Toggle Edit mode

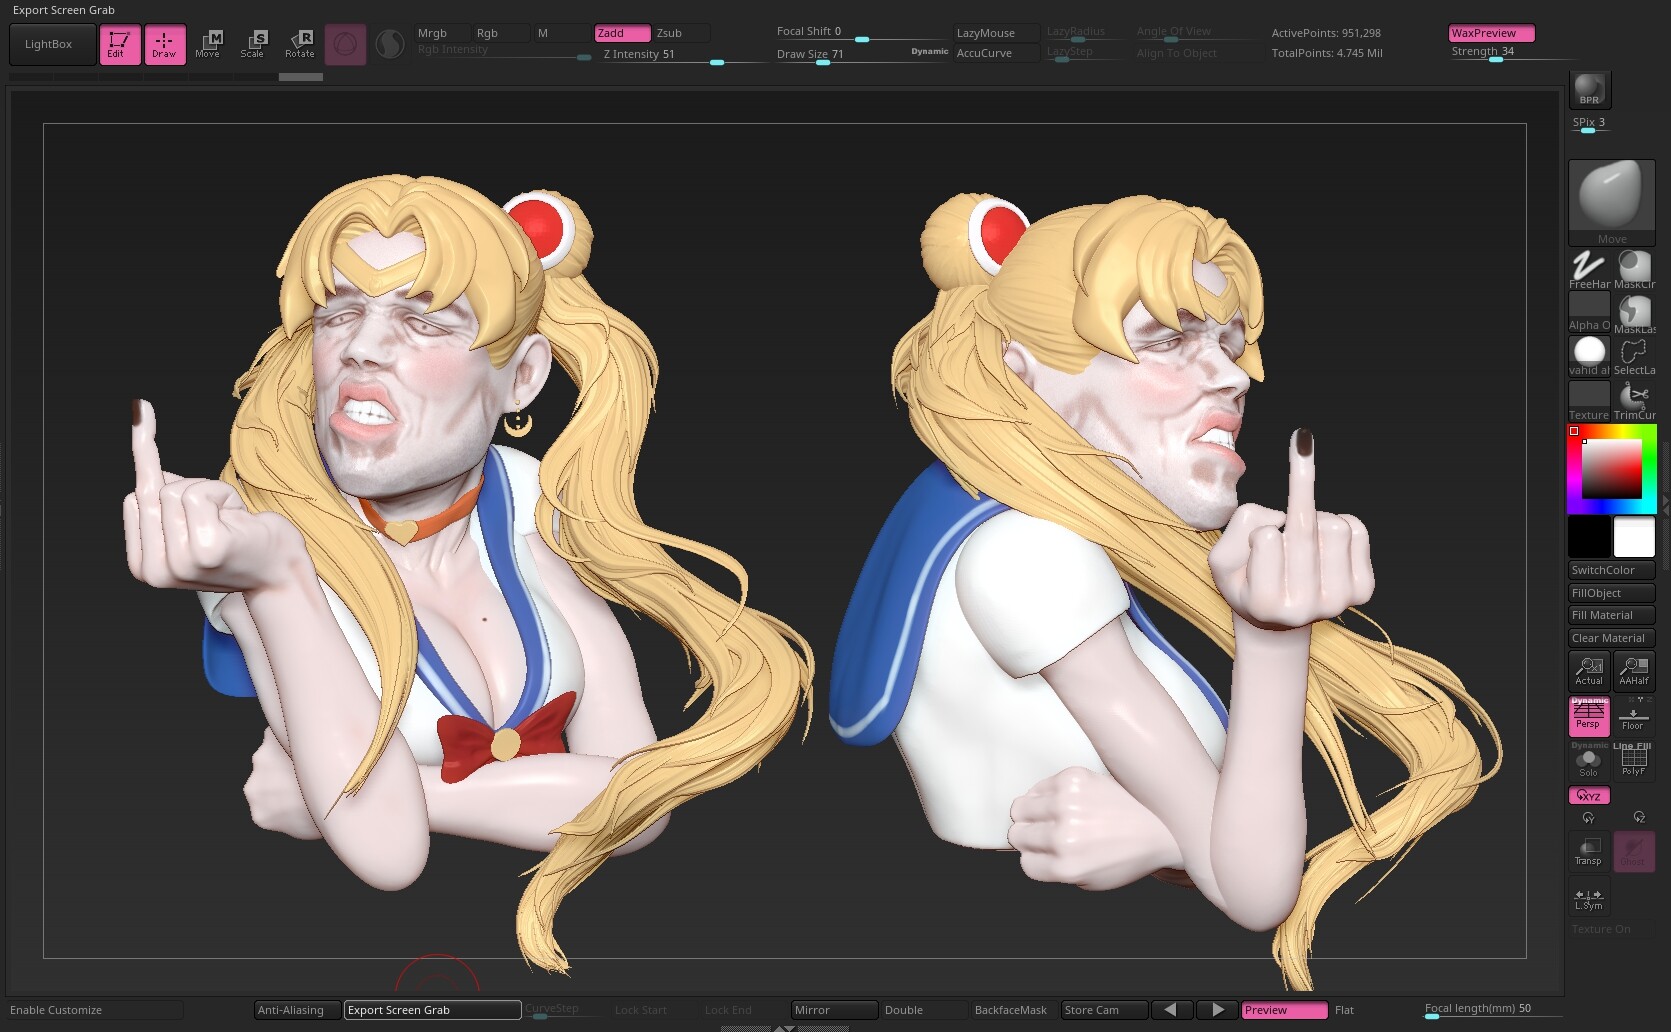120,44
